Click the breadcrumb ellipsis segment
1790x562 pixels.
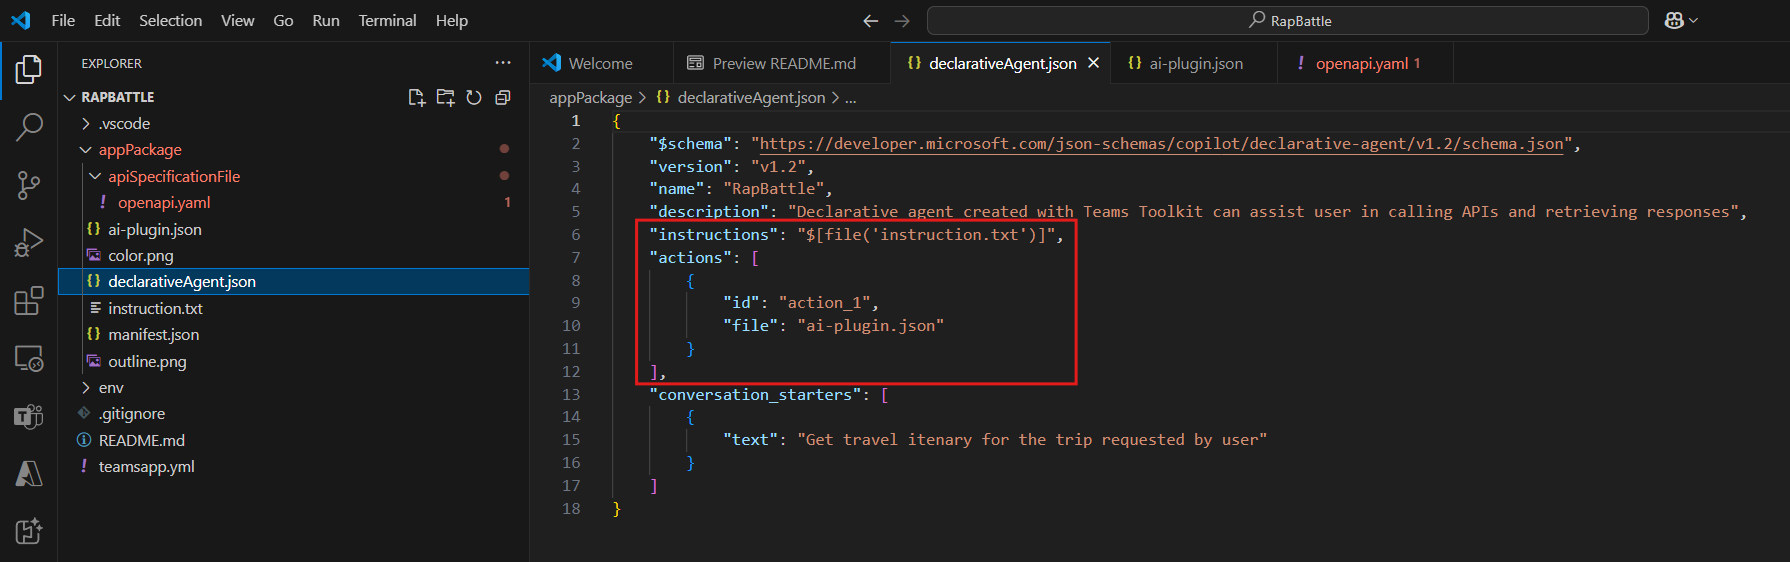(x=850, y=98)
